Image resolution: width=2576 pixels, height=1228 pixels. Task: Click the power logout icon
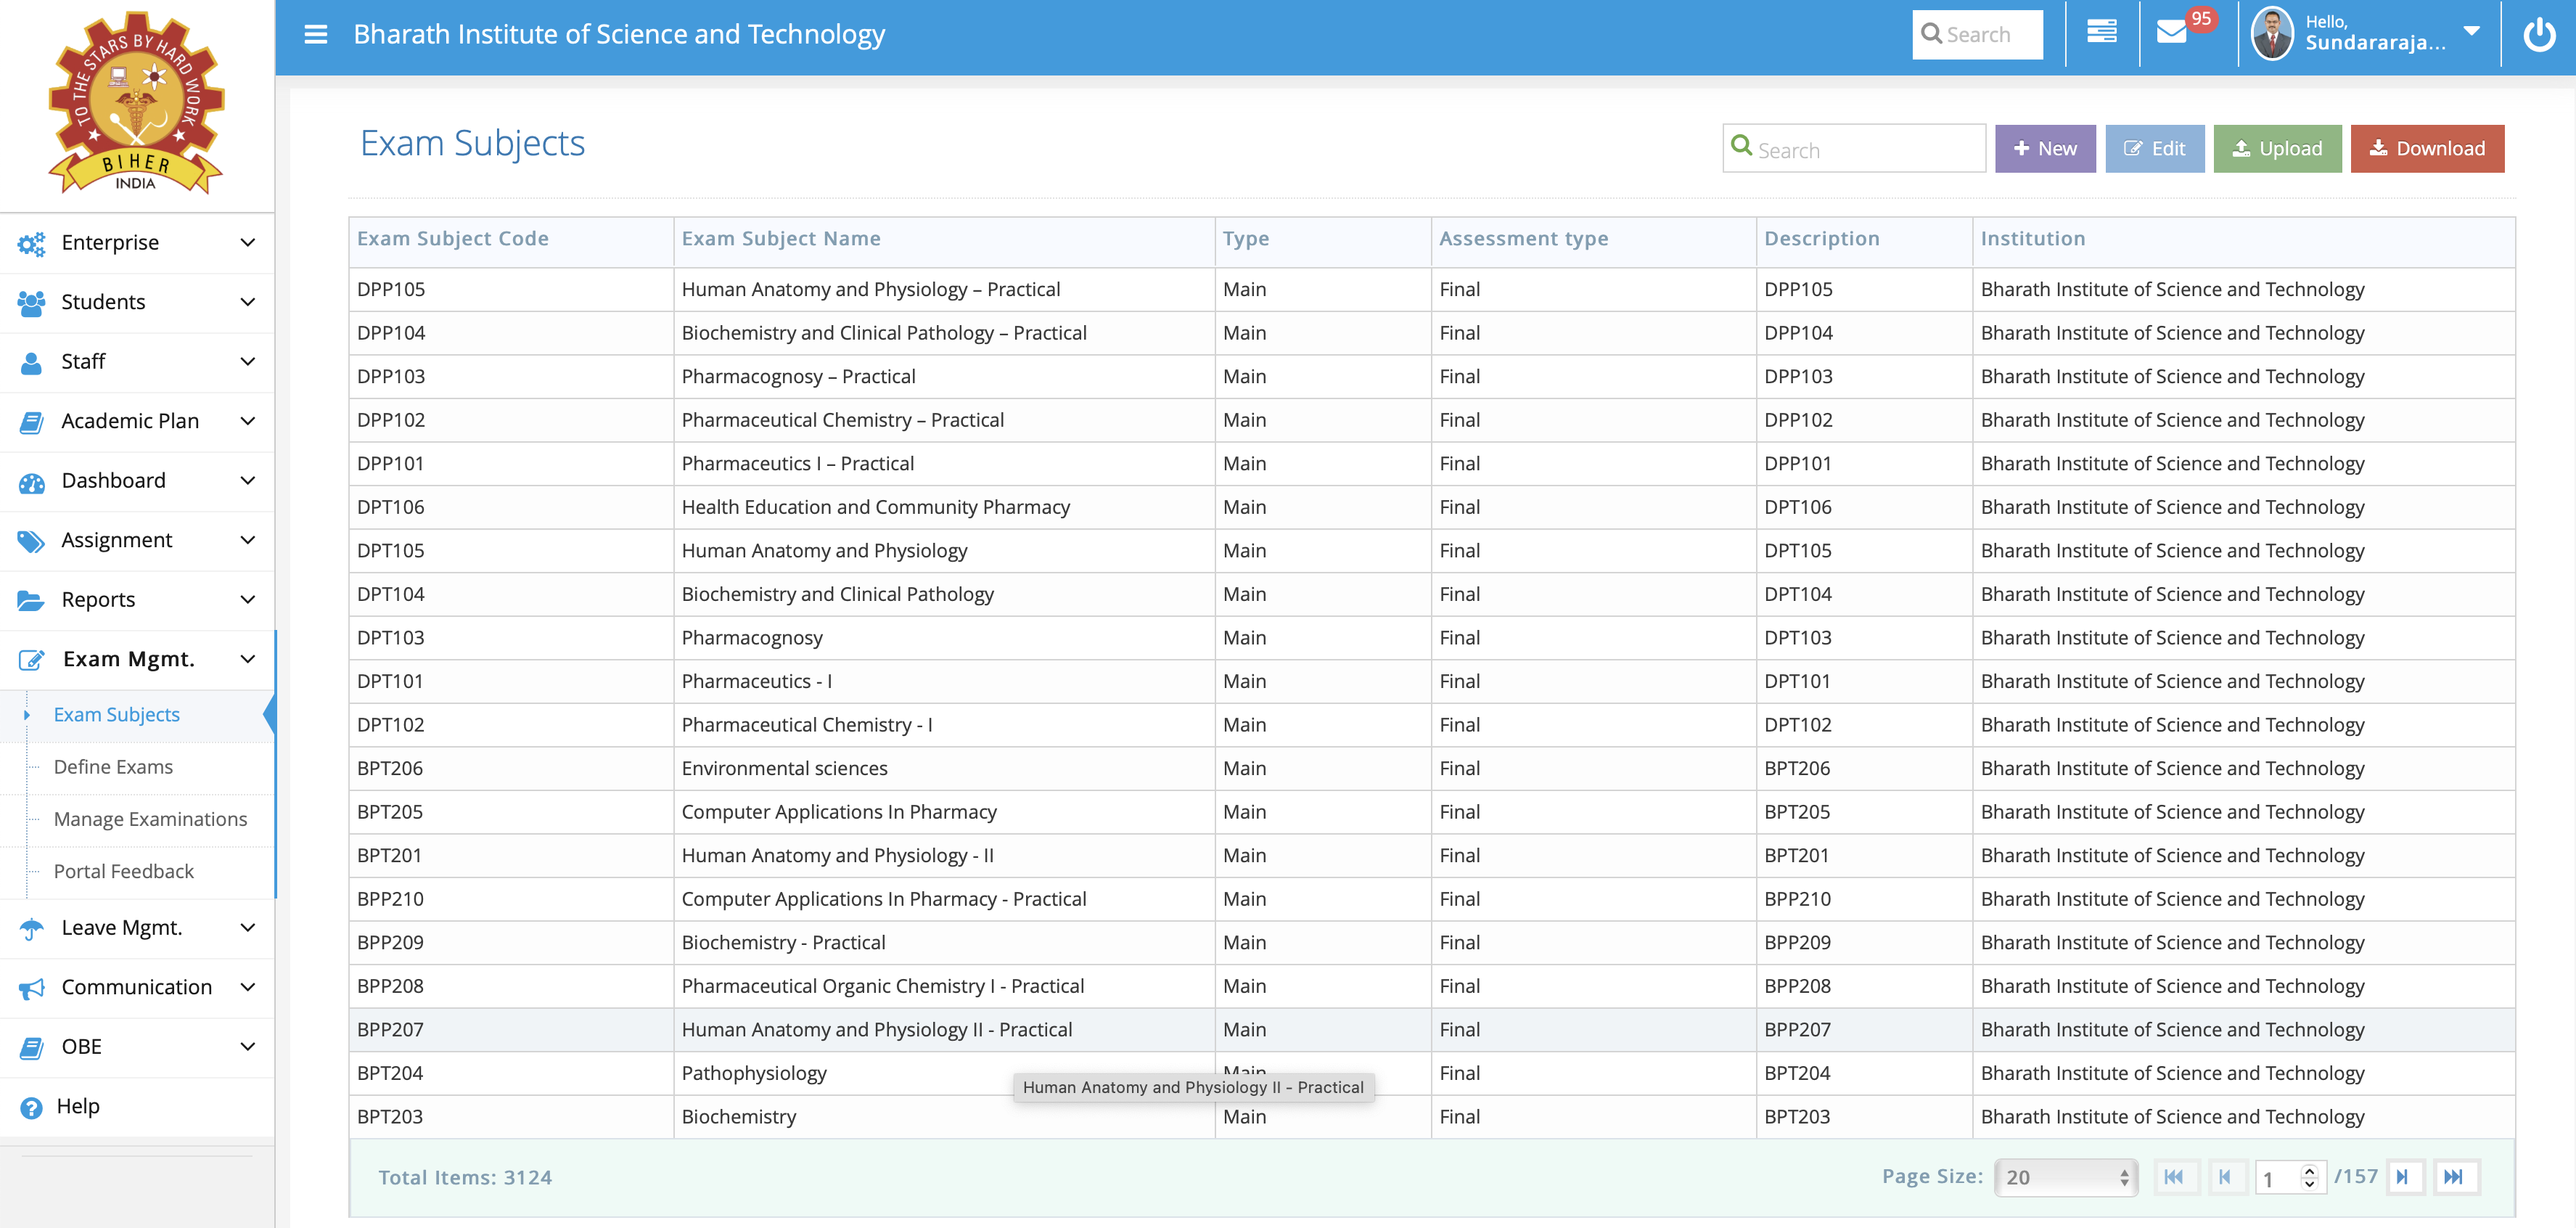tap(2539, 35)
